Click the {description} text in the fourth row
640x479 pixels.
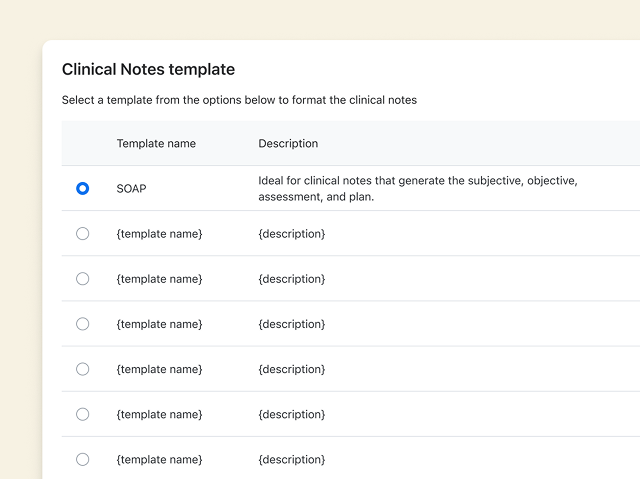[291, 324]
